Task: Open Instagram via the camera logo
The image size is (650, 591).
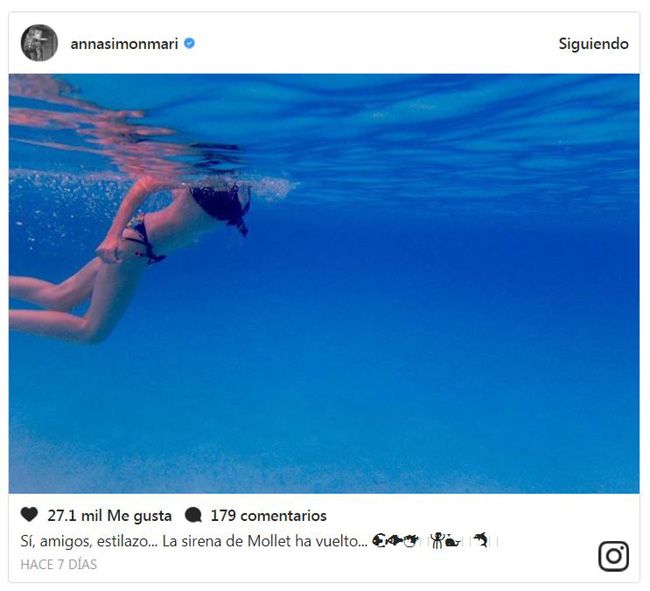Action: pos(614,556)
